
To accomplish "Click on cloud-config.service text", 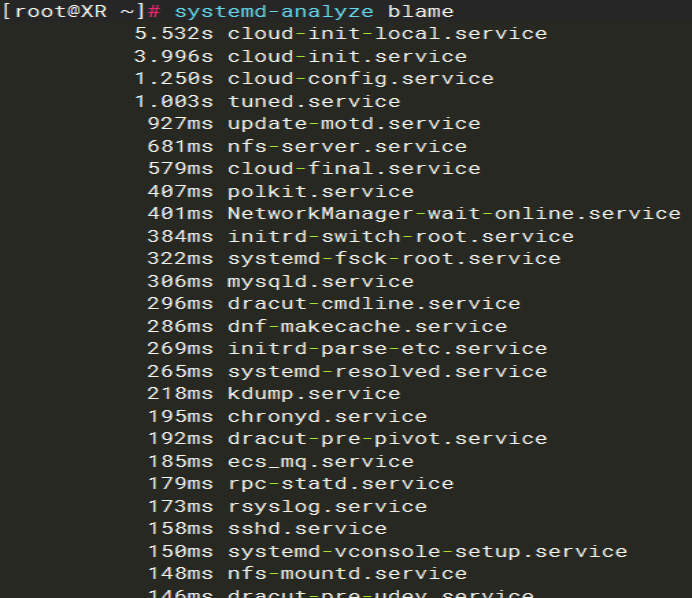I will pos(361,79).
